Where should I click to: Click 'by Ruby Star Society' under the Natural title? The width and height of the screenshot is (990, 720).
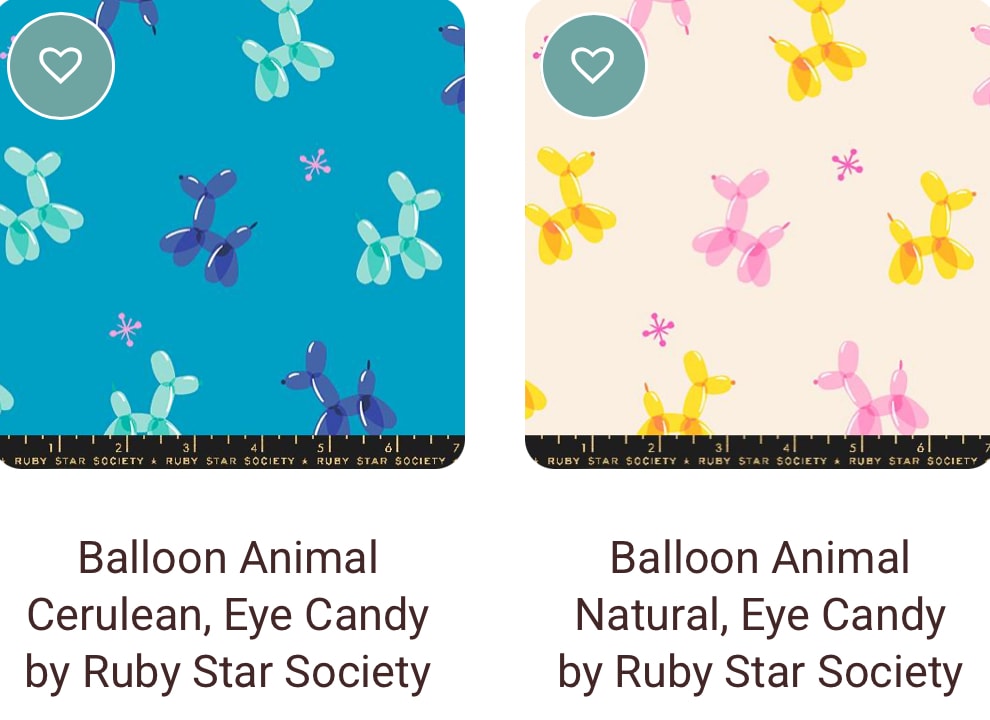pos(760,672)
